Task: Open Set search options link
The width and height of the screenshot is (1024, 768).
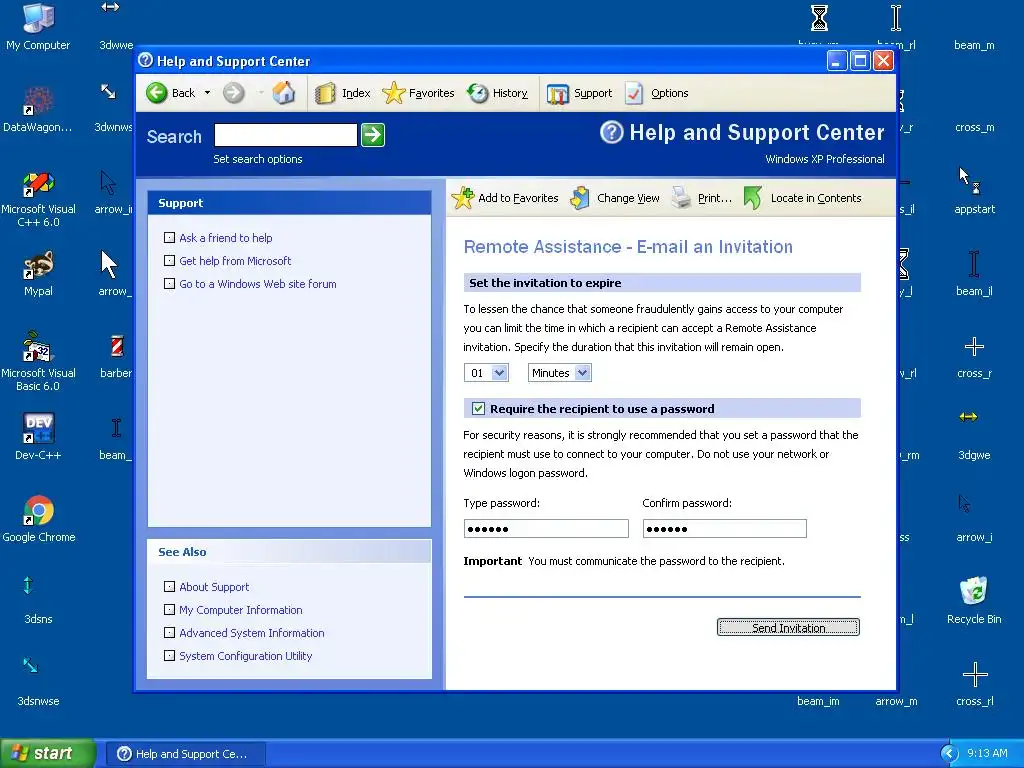Action: point(257,159)
